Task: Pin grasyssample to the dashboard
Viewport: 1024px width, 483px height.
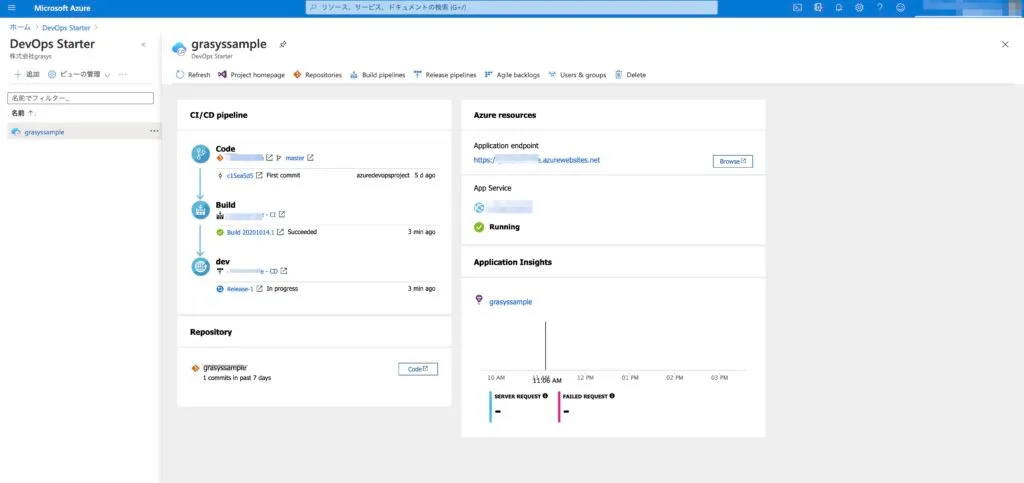Action: pyautogui.click(x=283, y=44)
